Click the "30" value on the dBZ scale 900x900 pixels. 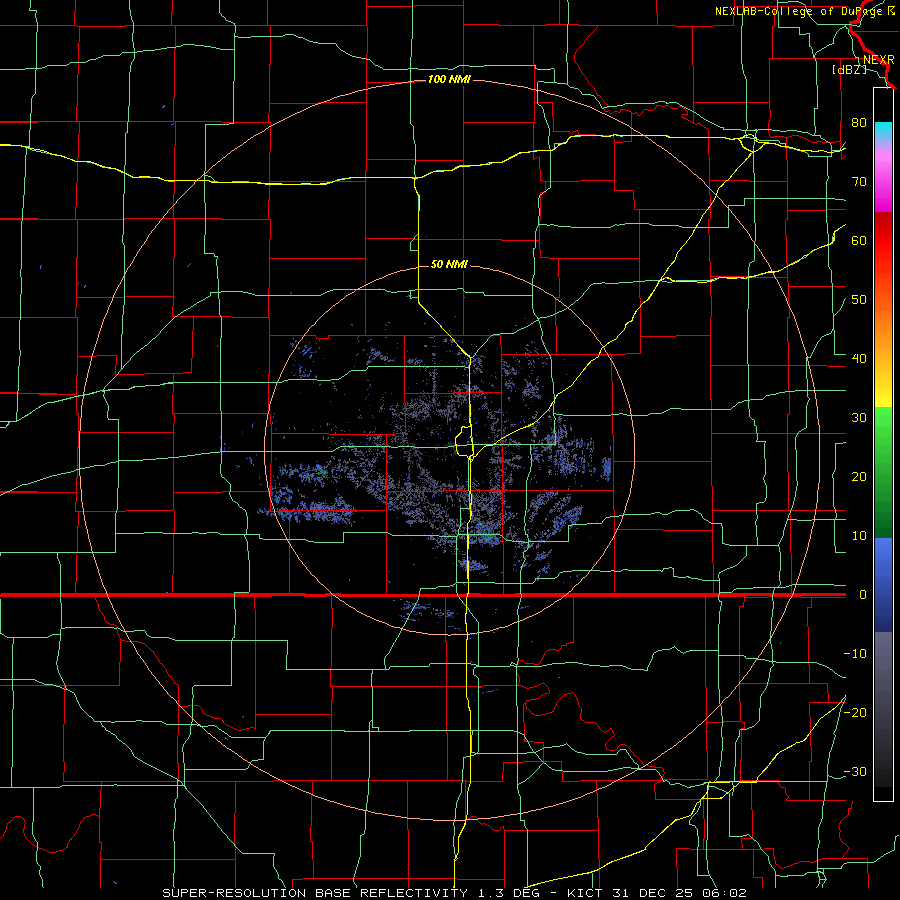[859, 418]
